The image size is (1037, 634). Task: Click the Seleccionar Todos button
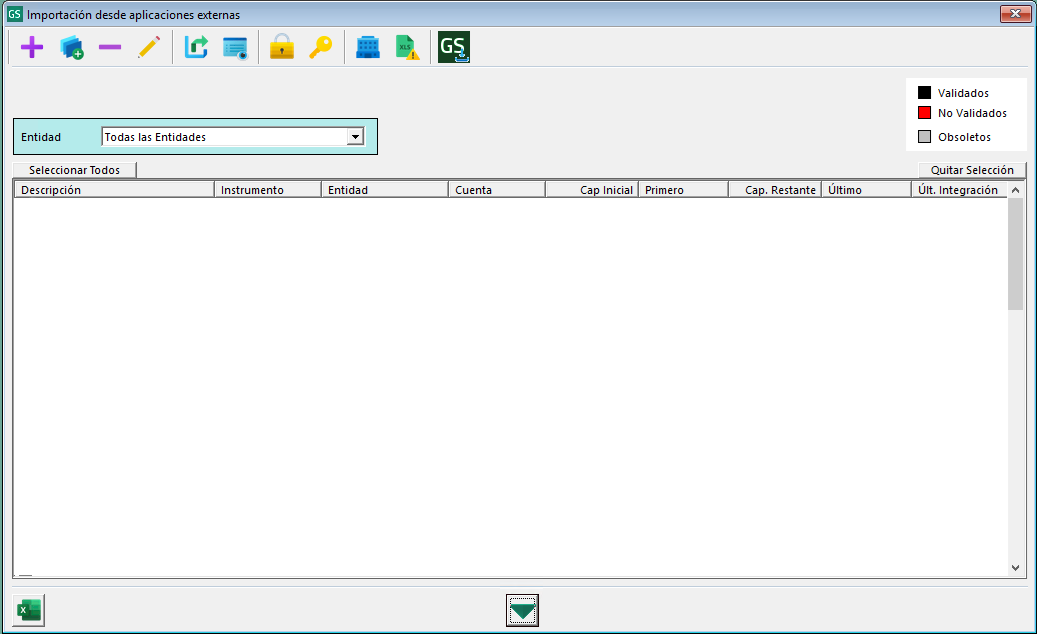point(74,170)
